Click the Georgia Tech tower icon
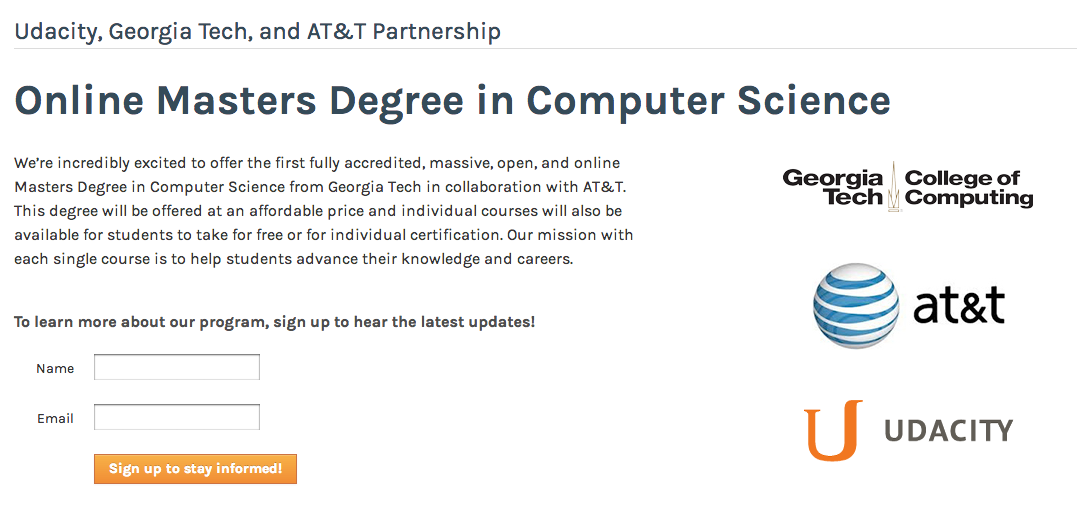This screenshot has width=1077, height=507. pos(894,186)
